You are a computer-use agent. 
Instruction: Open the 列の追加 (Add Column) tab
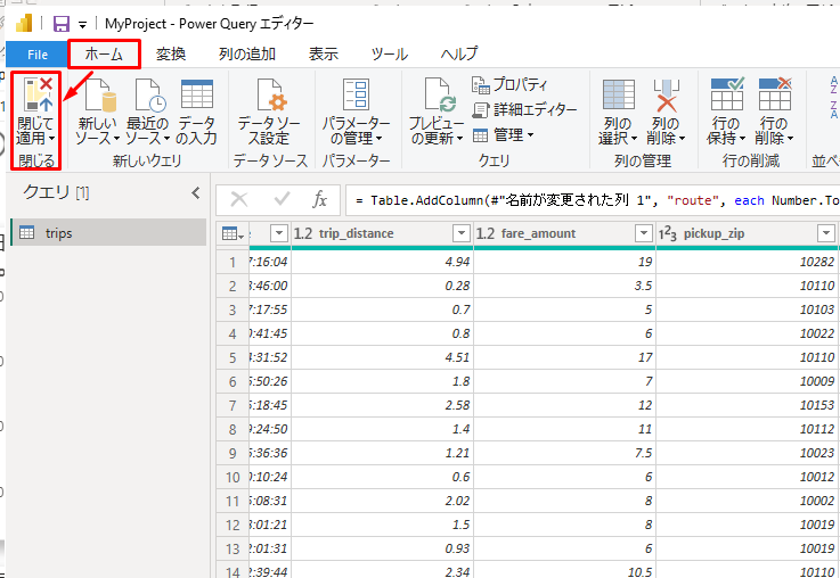pyautogui.click(x=247, y=54)
